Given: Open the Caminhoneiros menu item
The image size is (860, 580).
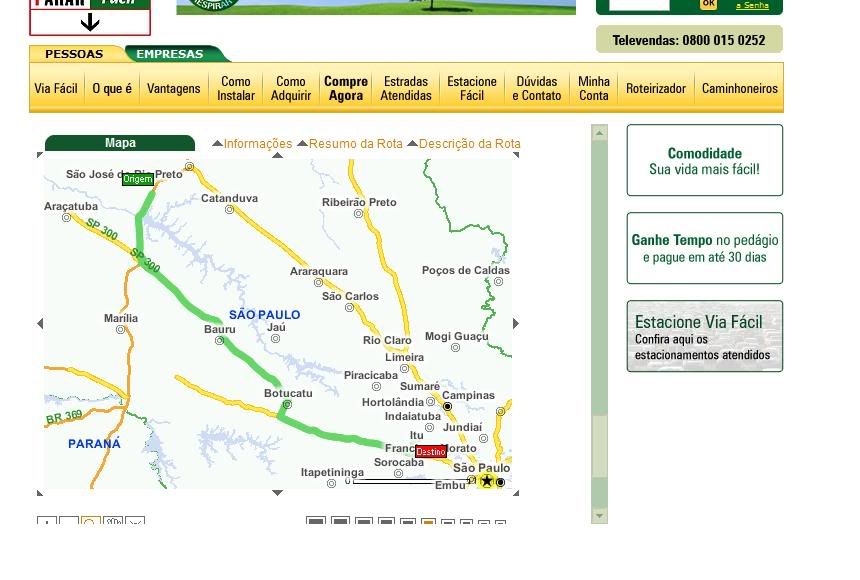Looking at the screenshot, I should pos(740,88).
